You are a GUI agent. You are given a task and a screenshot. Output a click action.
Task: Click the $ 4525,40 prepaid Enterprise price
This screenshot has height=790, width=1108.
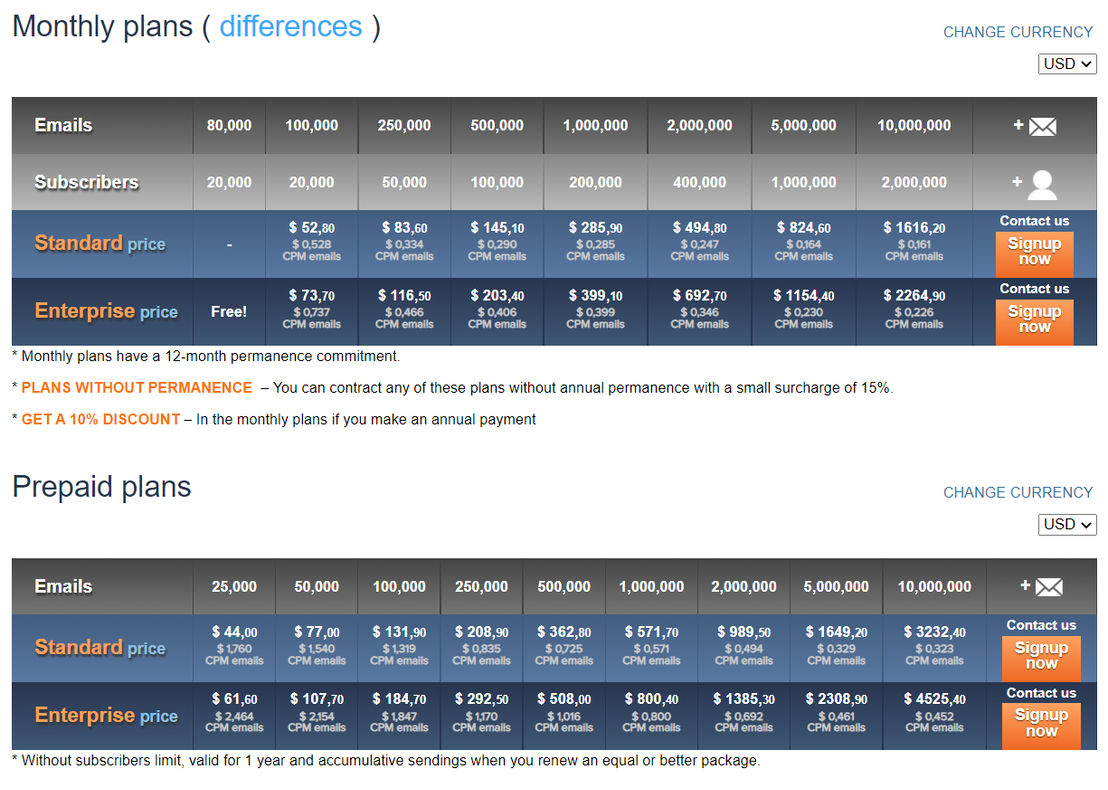pos(935,699)
